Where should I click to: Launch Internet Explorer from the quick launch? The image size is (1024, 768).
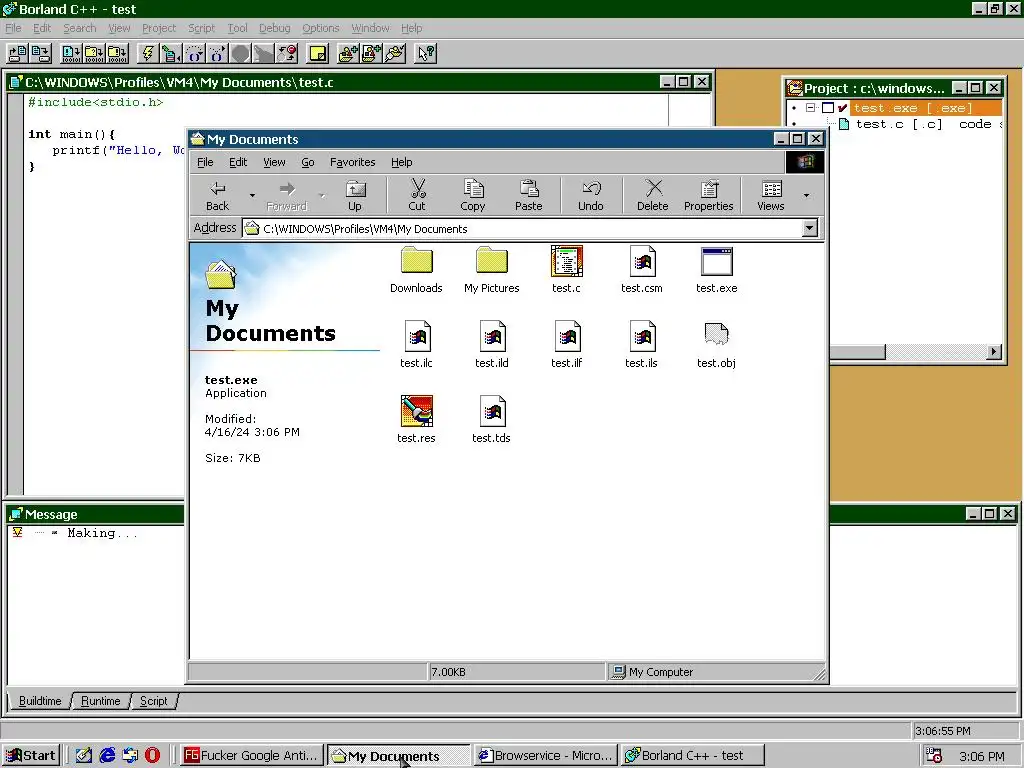pyautogui.click(x=106, y=756)
